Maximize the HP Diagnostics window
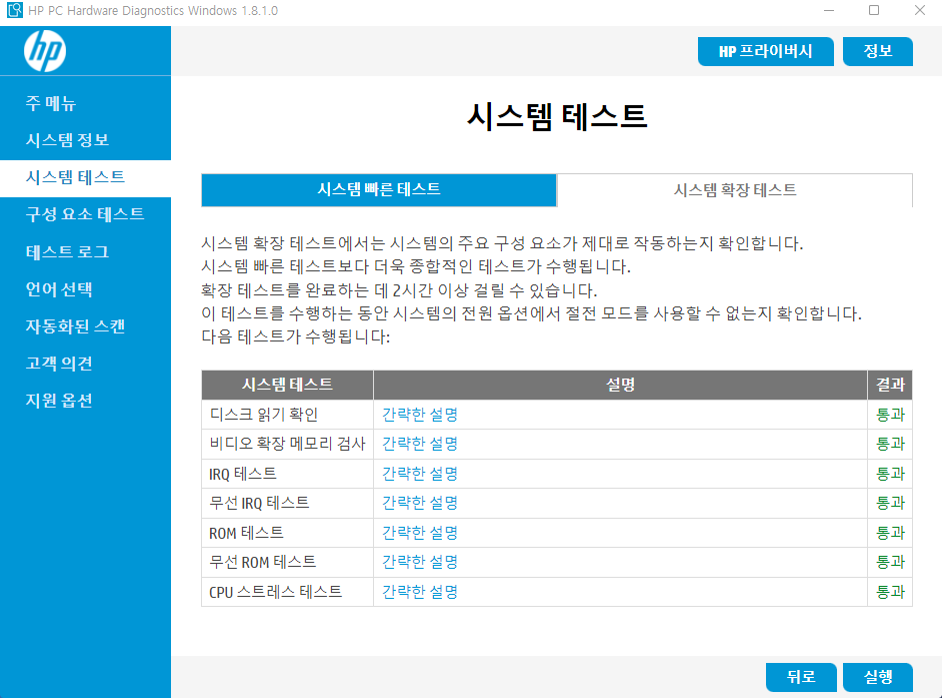 pos(874,10)
